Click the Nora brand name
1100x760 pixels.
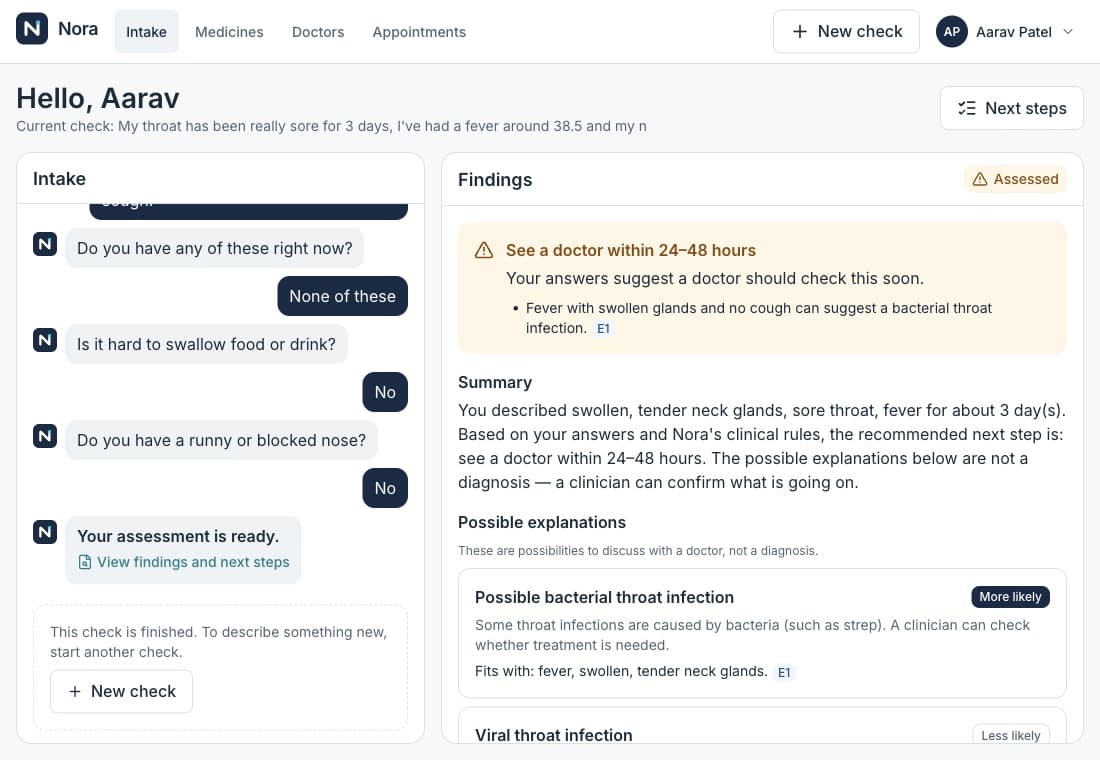(78, 29)
